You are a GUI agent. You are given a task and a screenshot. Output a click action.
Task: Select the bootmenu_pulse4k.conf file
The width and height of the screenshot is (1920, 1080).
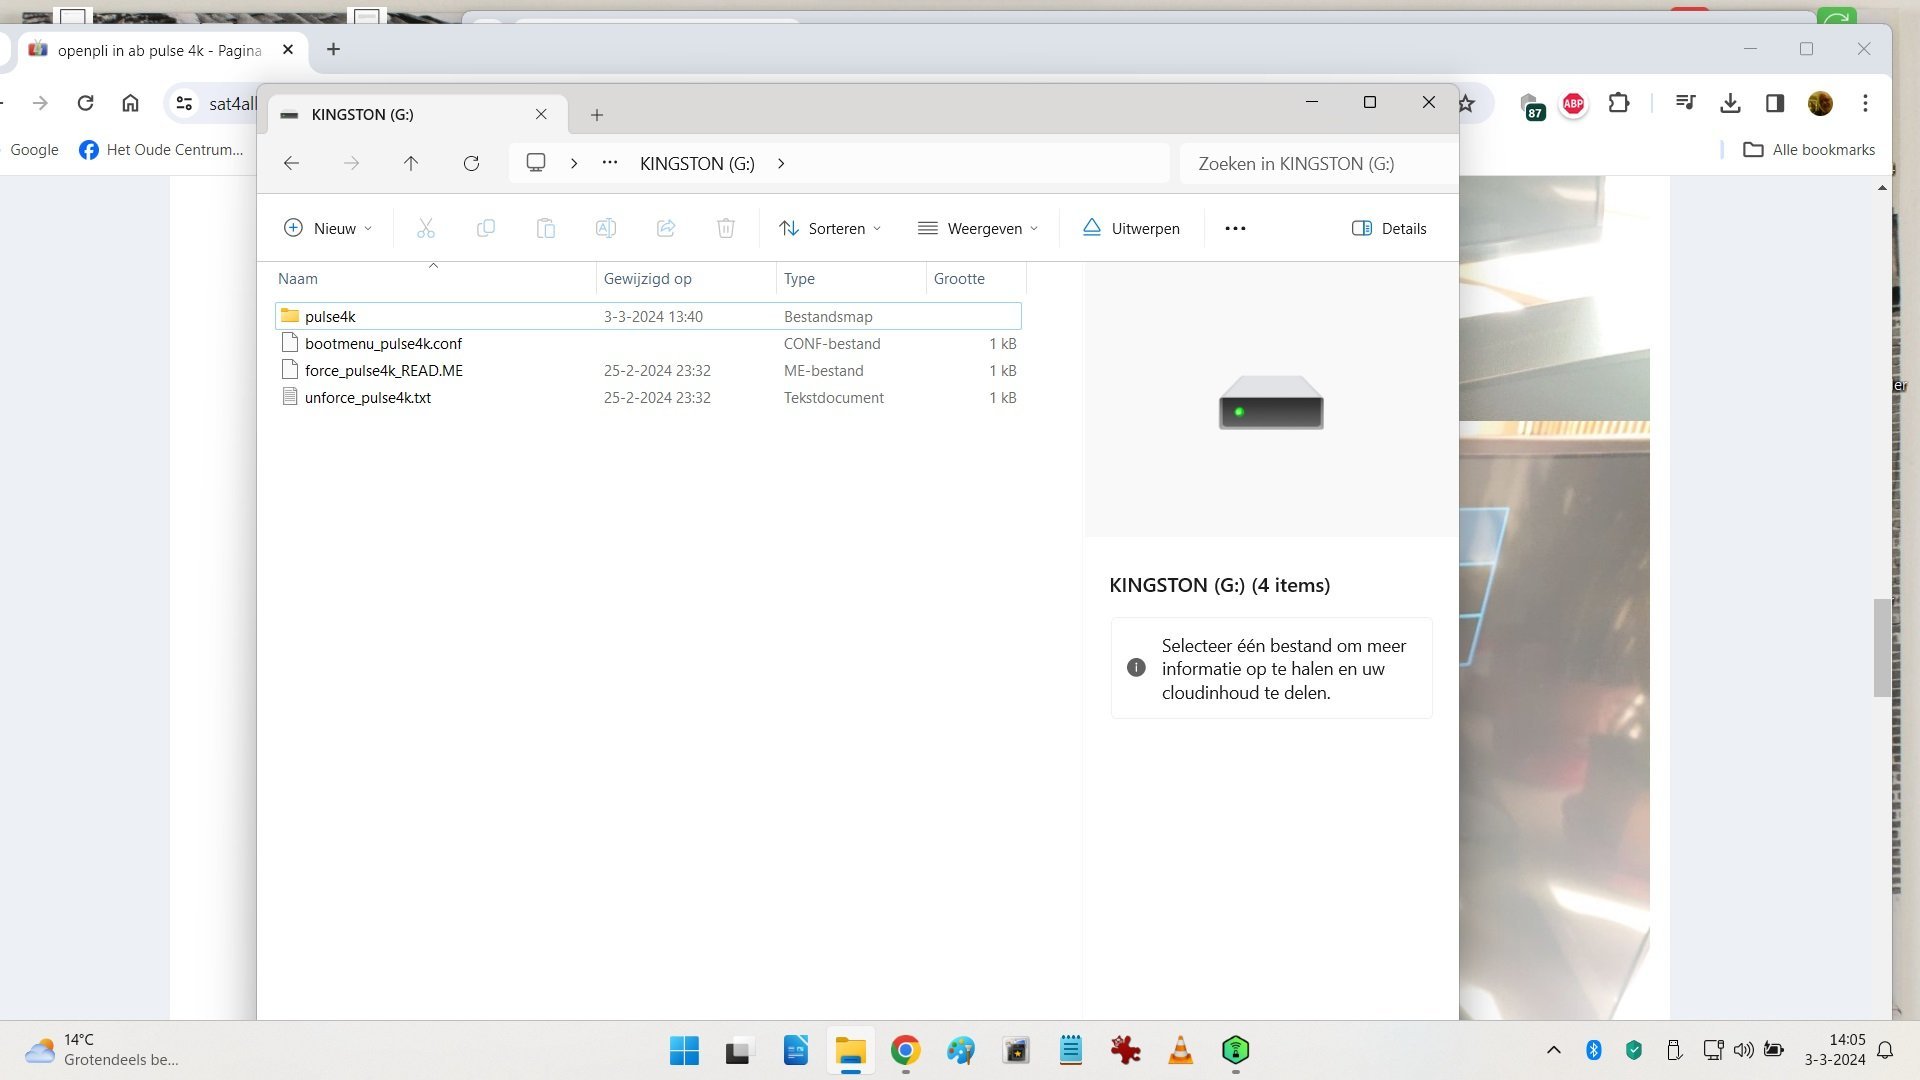(648, 343)
